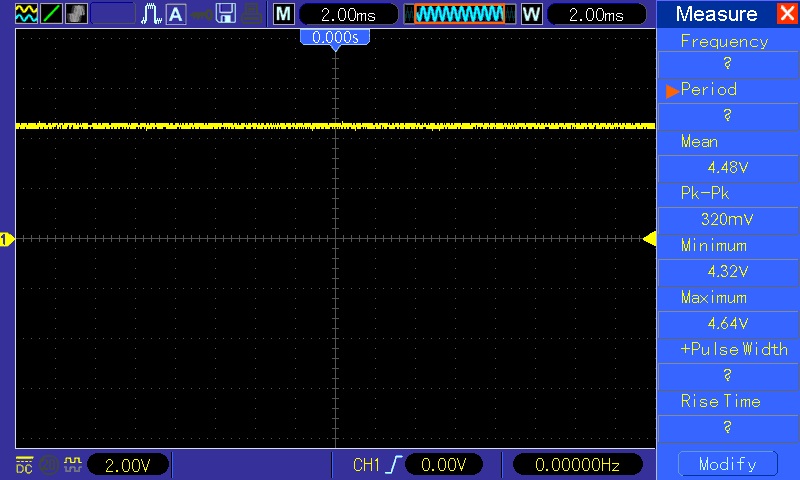Select the Pk-Pk measurement label
Viewport: 800px width, 480px height.
[x=705, y=193]
